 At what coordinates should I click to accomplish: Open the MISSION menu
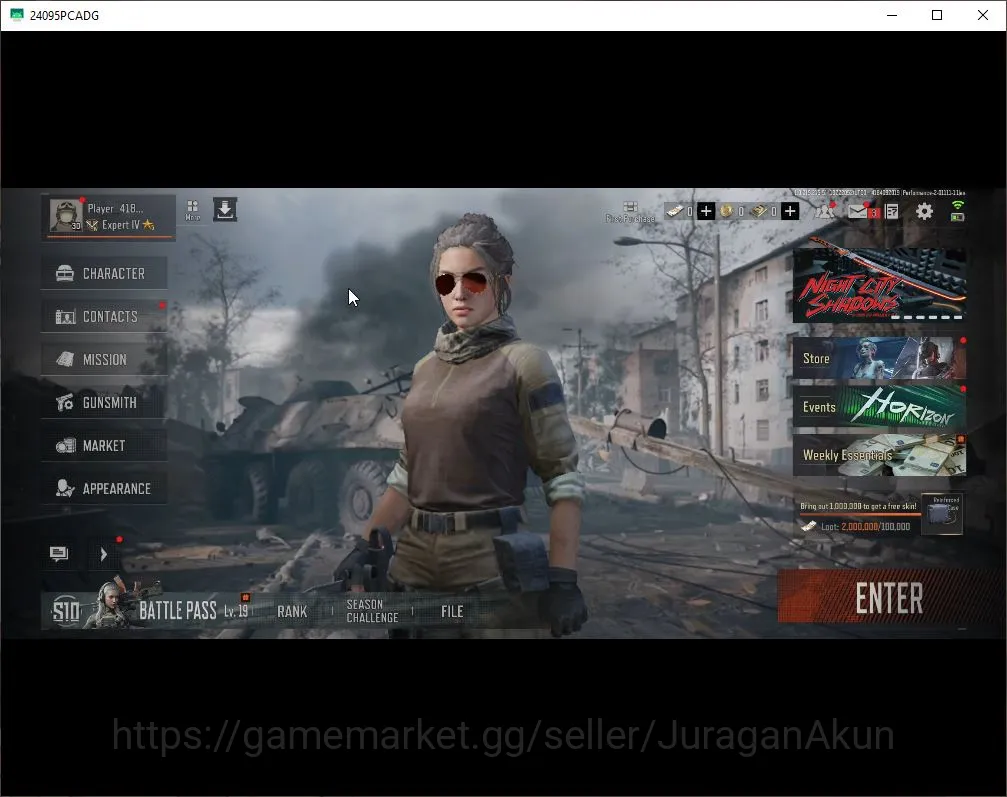click(105, 360)
